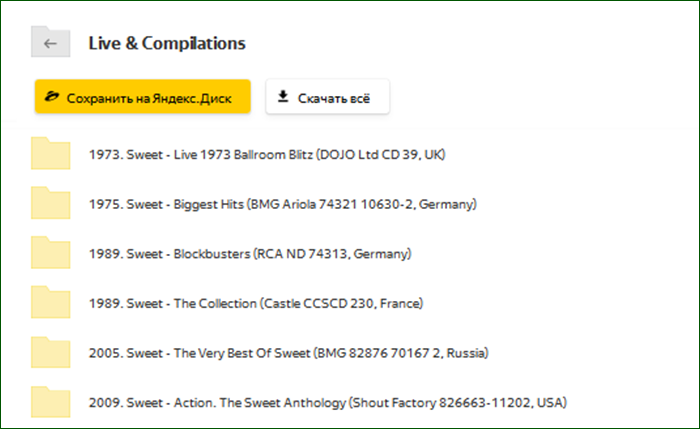Select the Blockbusters folder icon

(x=50, y=253)
